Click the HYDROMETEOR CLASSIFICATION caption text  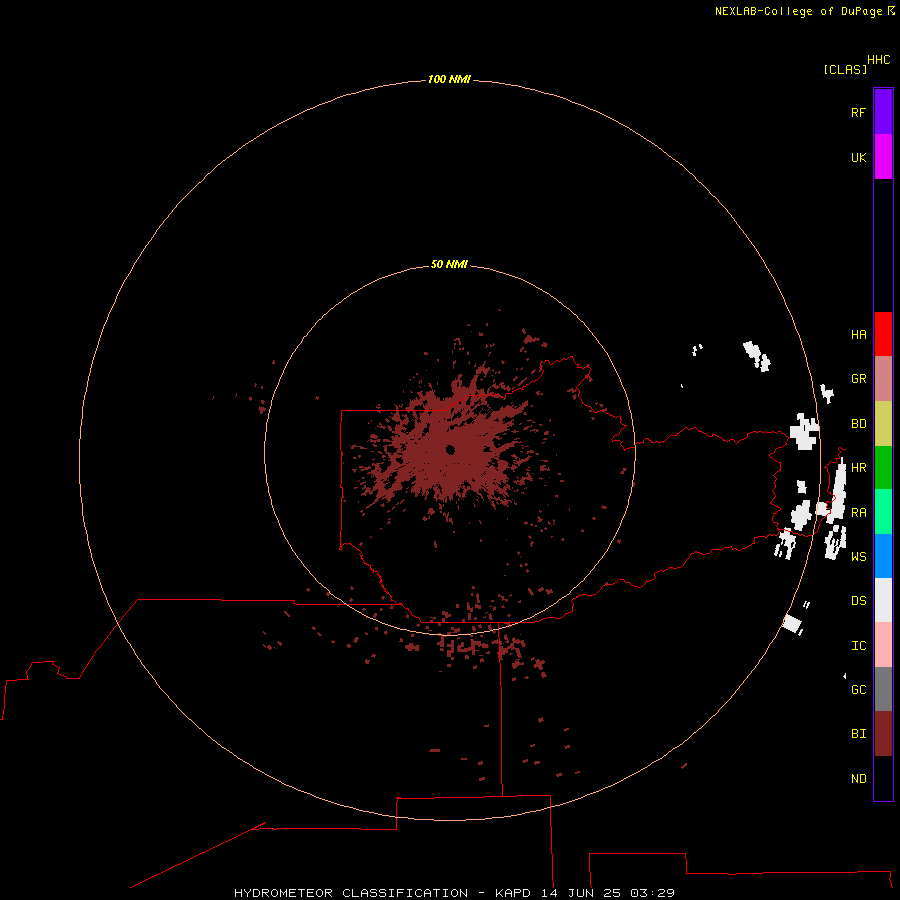tap(351, 893)
